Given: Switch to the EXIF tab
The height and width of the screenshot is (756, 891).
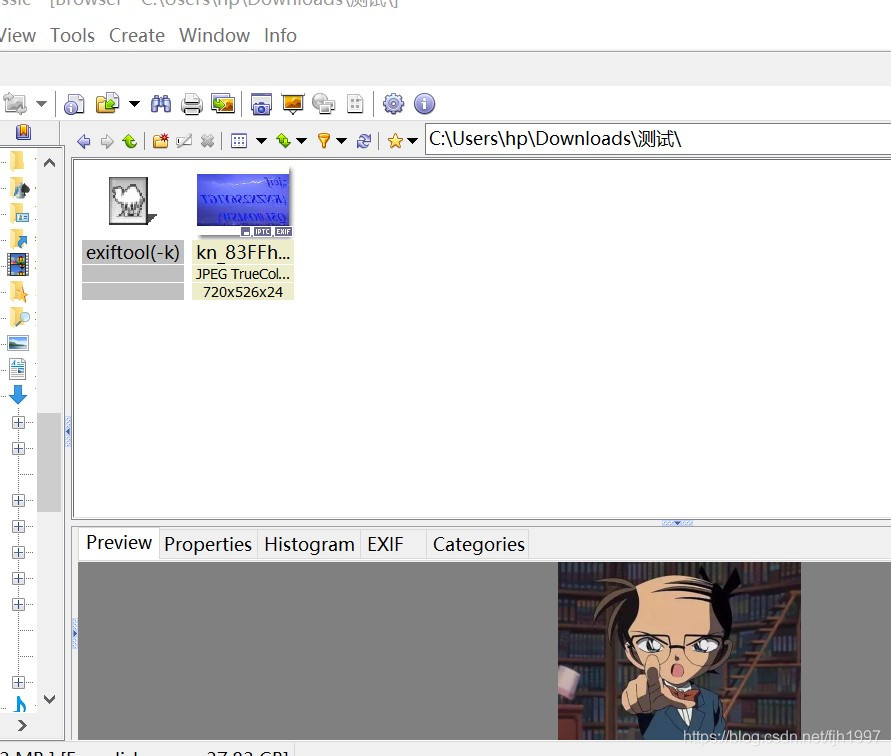Looking at the screenshot, I should 393,545.
